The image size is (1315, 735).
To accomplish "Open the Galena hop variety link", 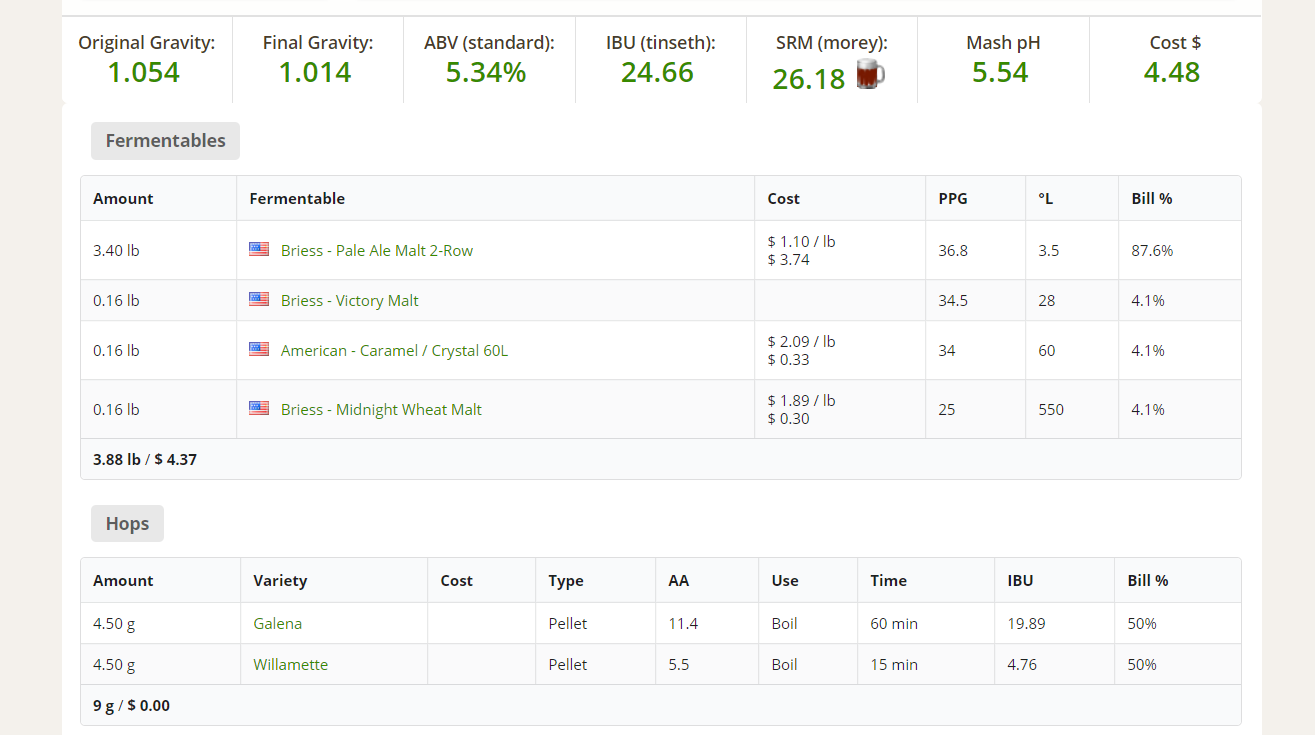I will pos(277,623).
